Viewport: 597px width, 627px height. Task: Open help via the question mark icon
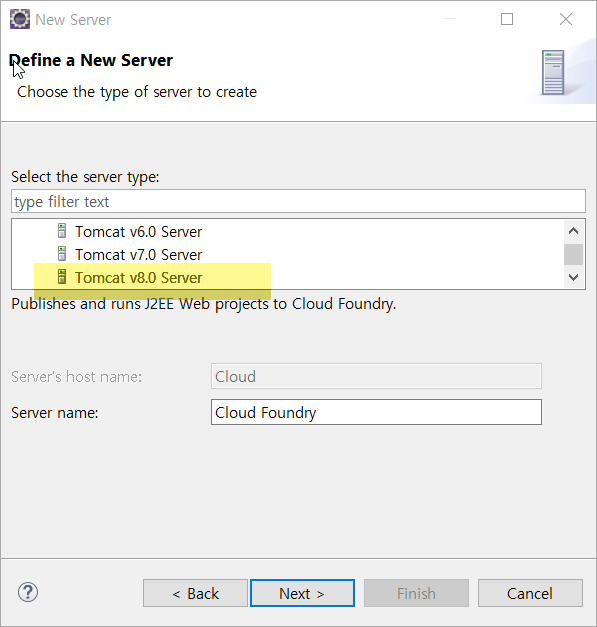click(28, 592)
